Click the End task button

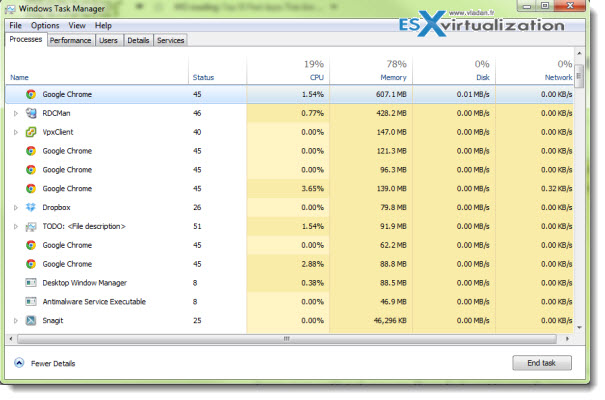click(x=542, y=363)
